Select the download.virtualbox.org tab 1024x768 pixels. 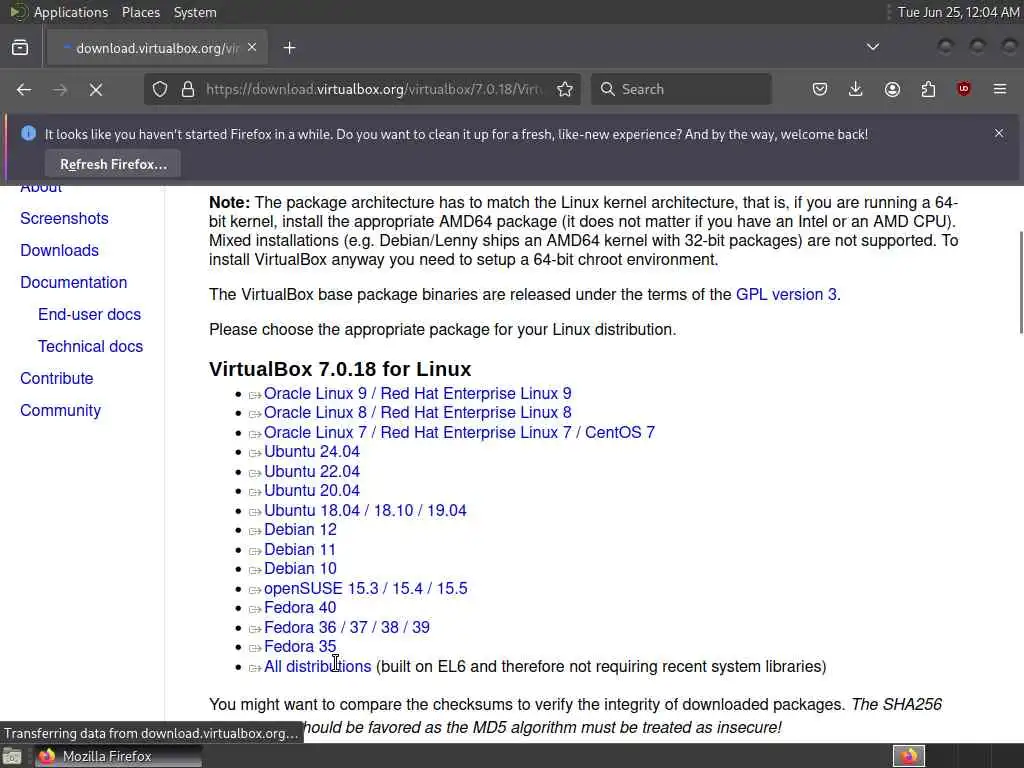pyautogui.click(x=157, y=48)
